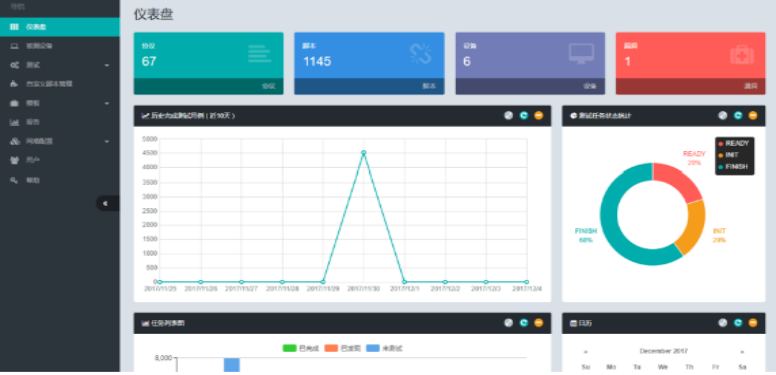Click the teal refresh icon on the line chart panel

(524, 116)
